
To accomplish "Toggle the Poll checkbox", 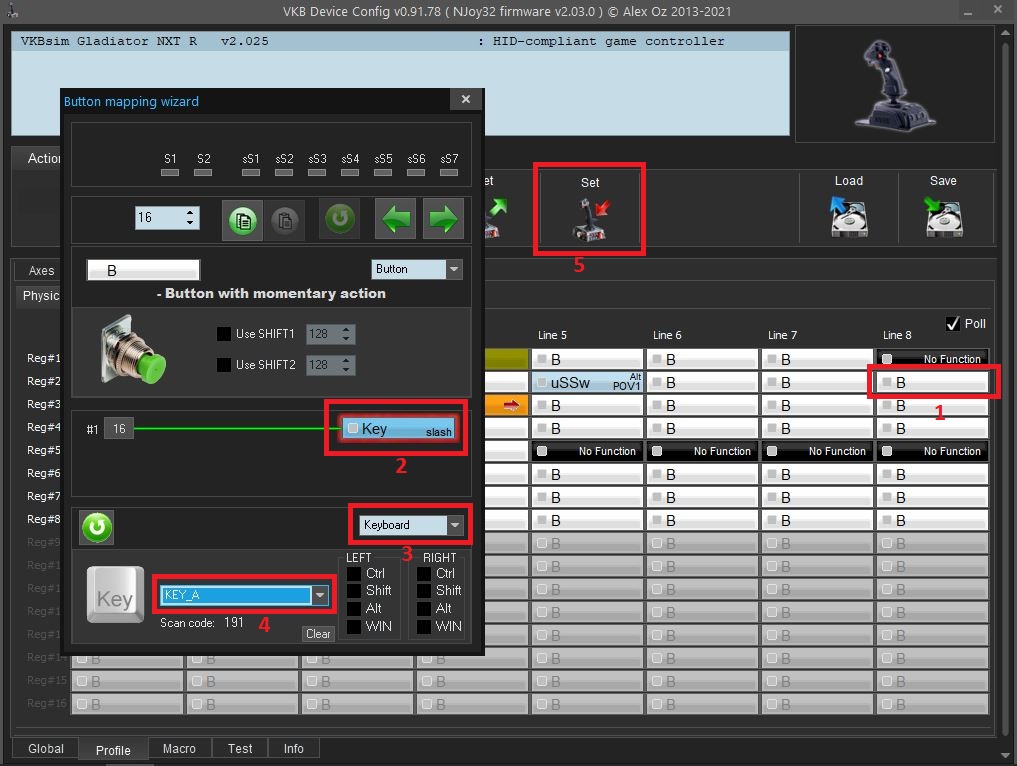I will pos(953,324).
